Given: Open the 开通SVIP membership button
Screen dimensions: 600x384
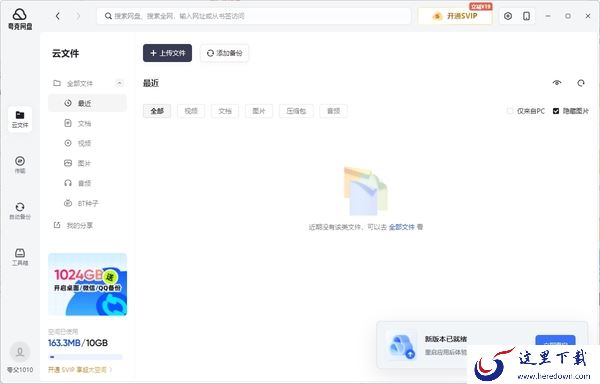Looking at the screenshot, I should [455, 16].
